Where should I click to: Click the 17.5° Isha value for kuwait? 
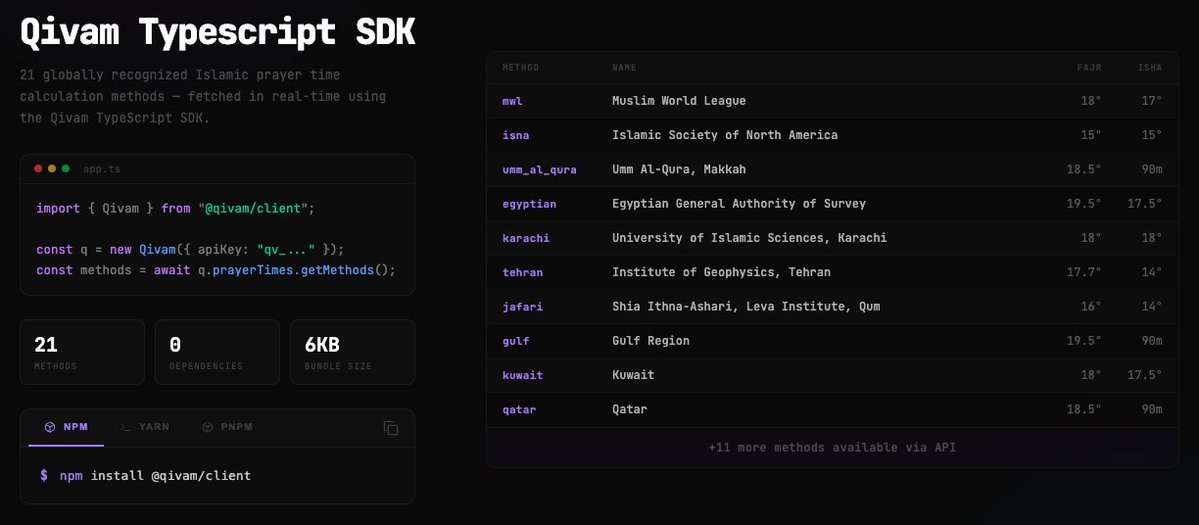click(1145, 375)
